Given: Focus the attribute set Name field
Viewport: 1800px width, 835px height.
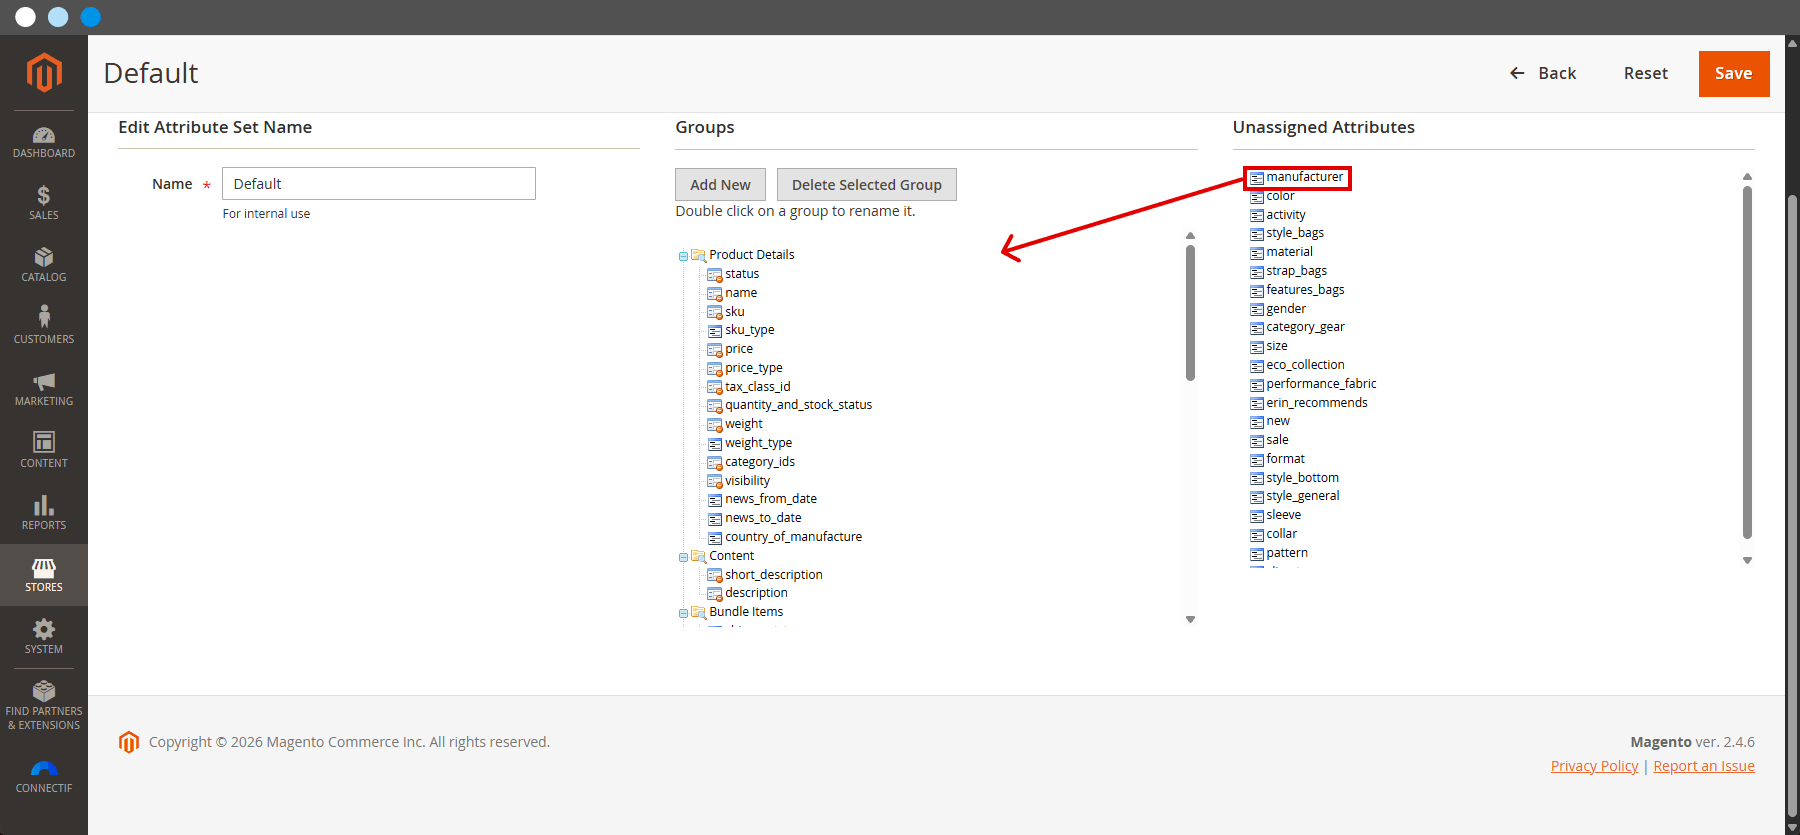Looking at the screenshot, I should click(379, 184).
